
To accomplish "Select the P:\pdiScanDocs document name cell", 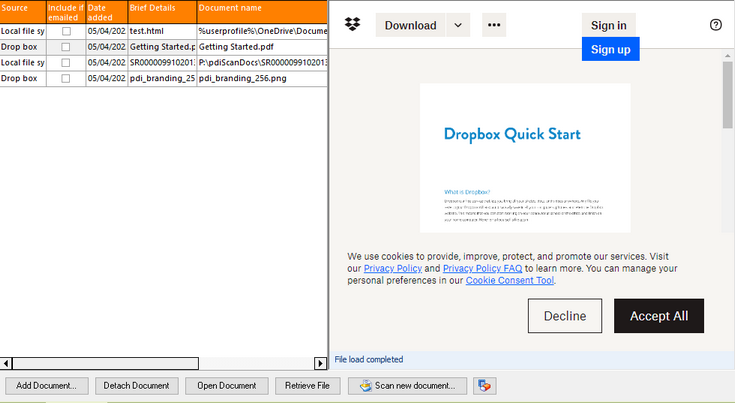I will click(x=262, y=63).
